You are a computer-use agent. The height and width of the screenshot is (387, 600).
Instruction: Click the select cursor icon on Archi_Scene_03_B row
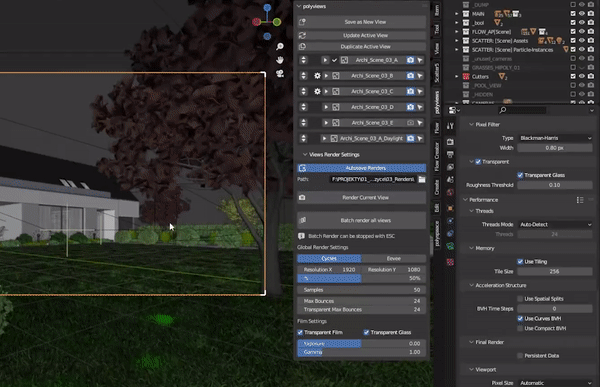420,76
